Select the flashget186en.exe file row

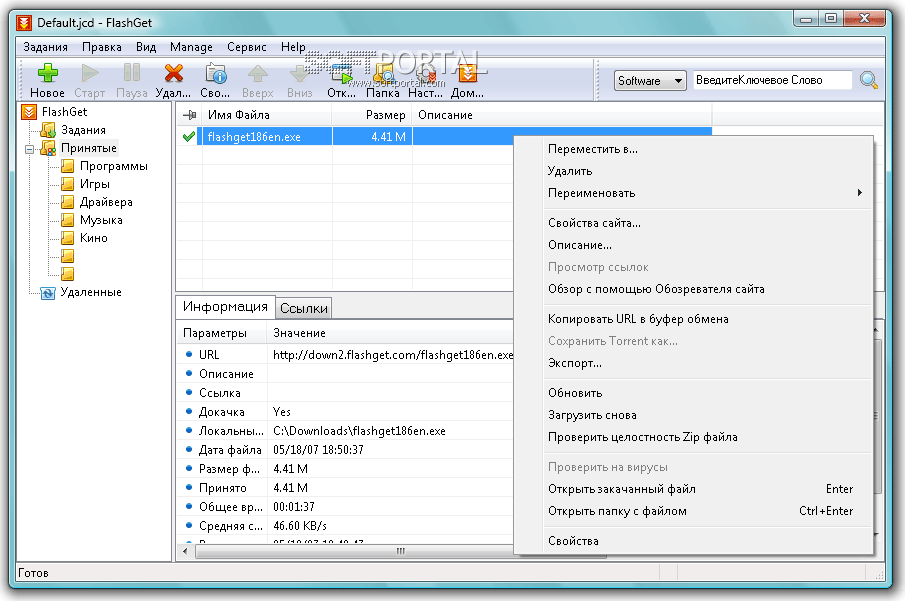point(444,137)
